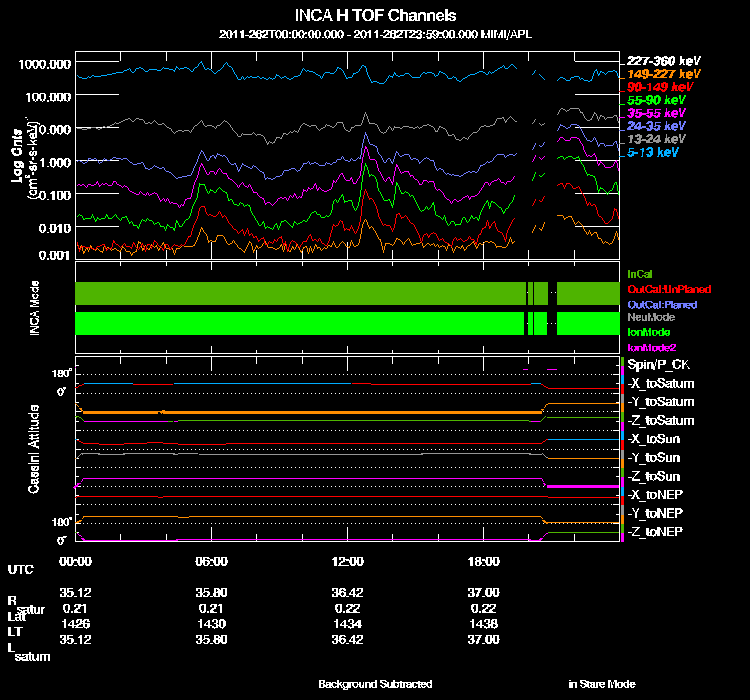Click the Background Subtracted footer text
The image size is (750, 700).
click(375, 684)
